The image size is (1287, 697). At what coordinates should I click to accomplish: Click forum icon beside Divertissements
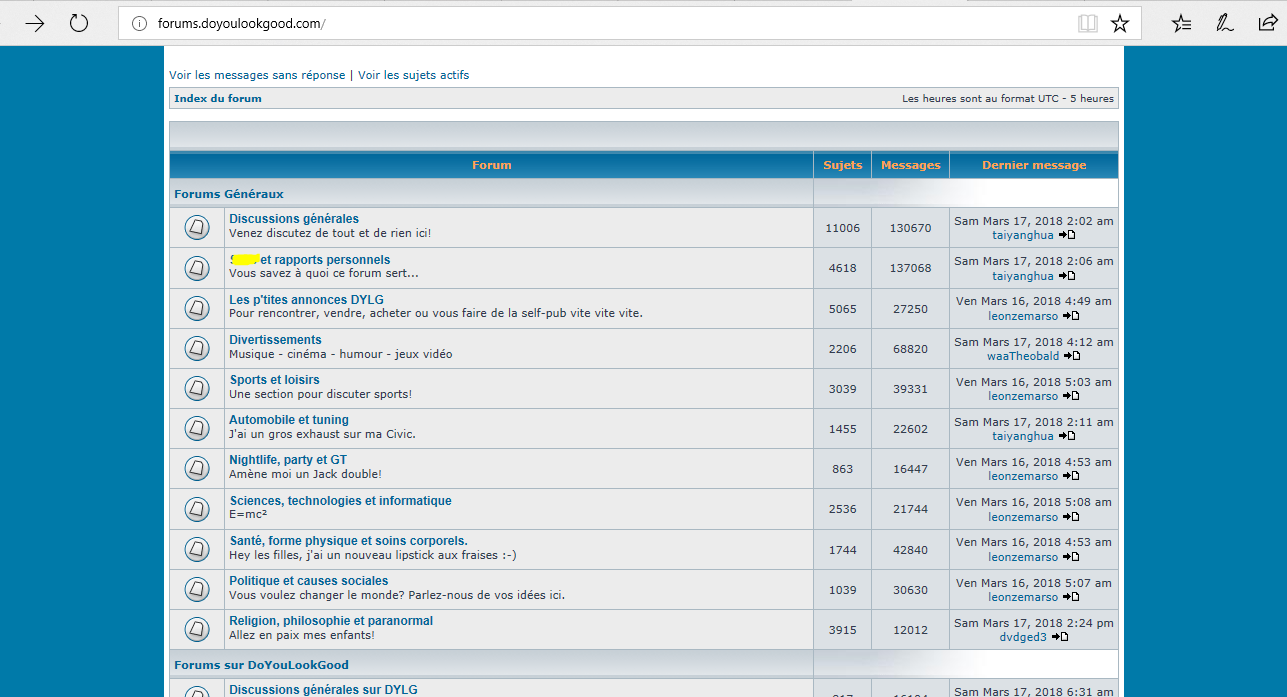coord(197,349)
